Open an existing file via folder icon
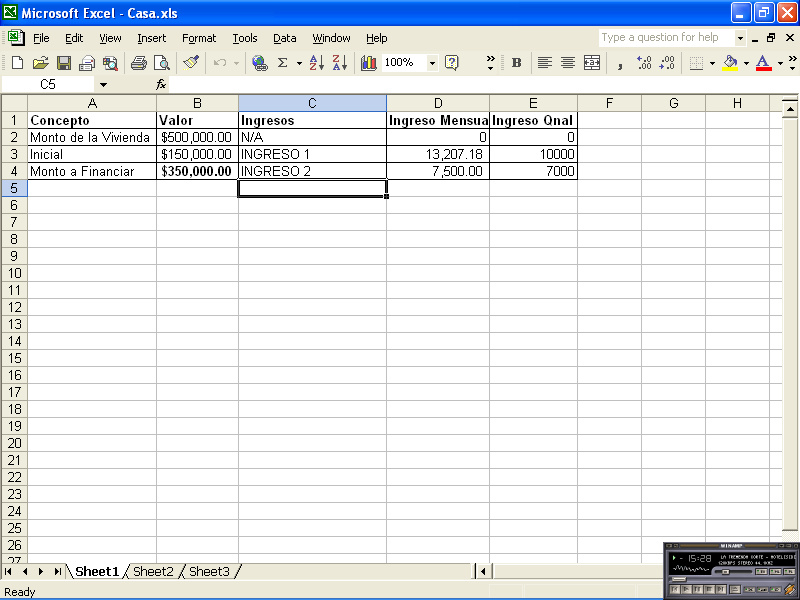The height and width of the screenshot is (600, 800). tap(40, 63)
